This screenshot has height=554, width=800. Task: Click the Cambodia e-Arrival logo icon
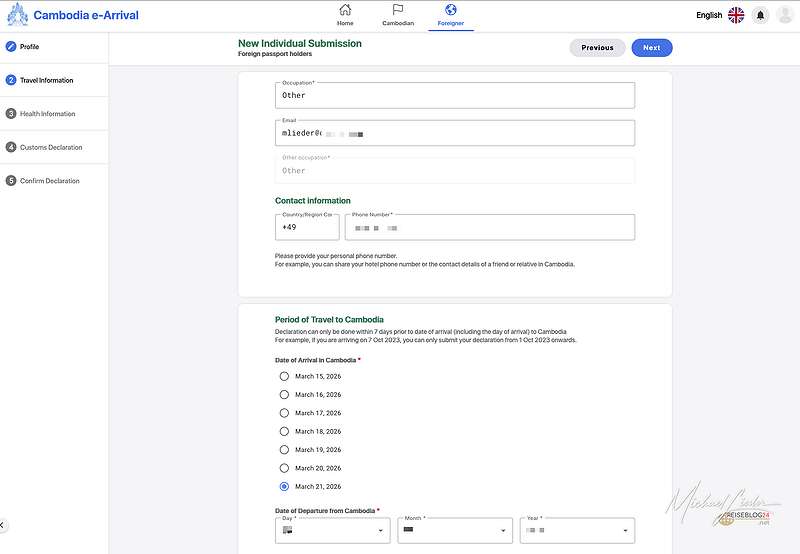17,15
